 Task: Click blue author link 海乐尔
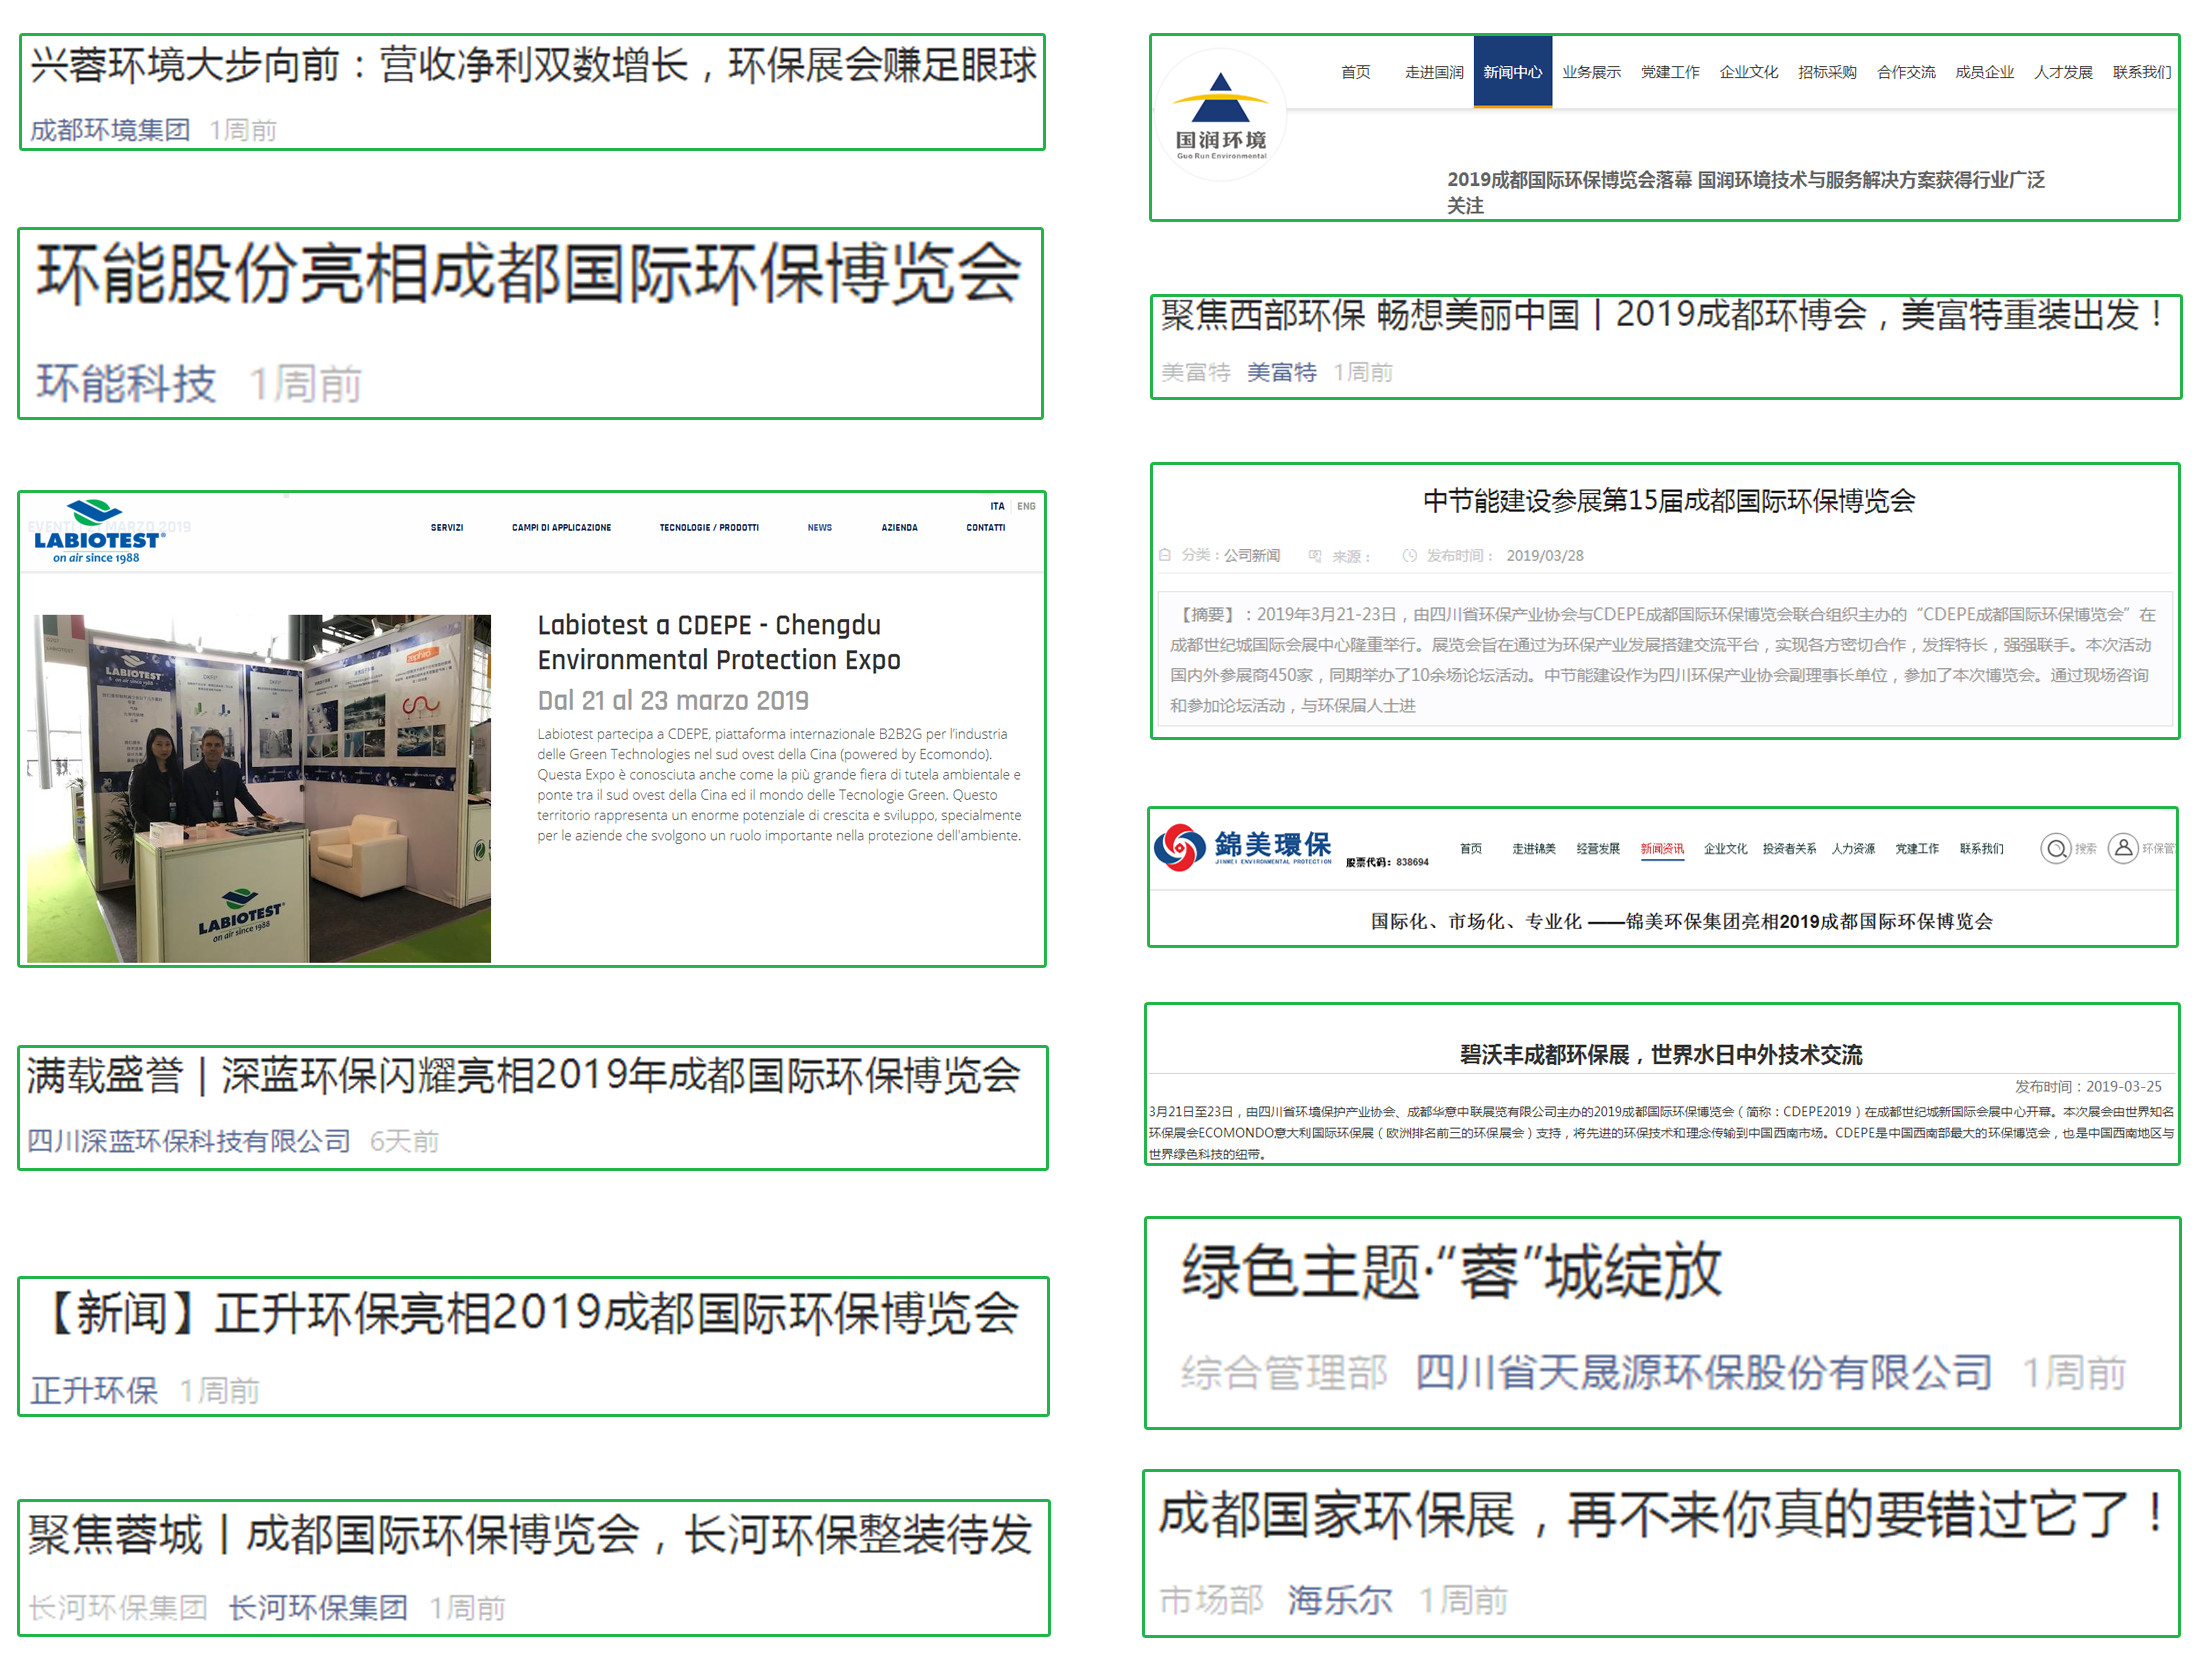coord(1339,1600)
